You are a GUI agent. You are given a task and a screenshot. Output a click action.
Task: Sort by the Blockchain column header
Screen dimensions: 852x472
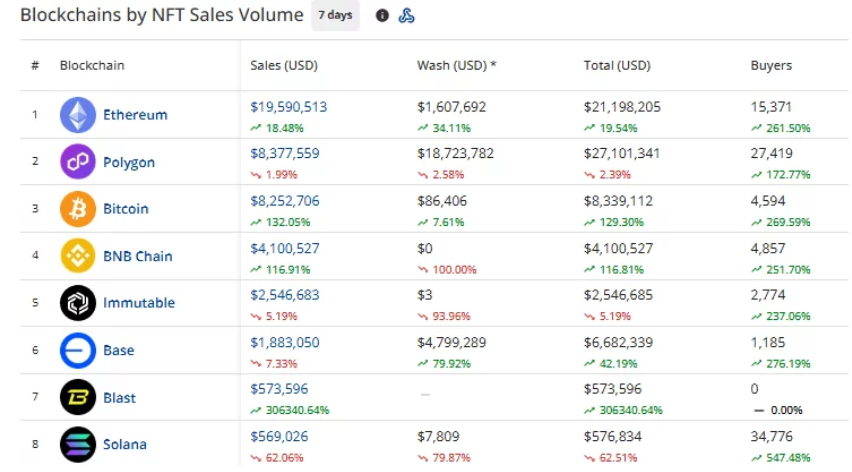tap(92, 65)
